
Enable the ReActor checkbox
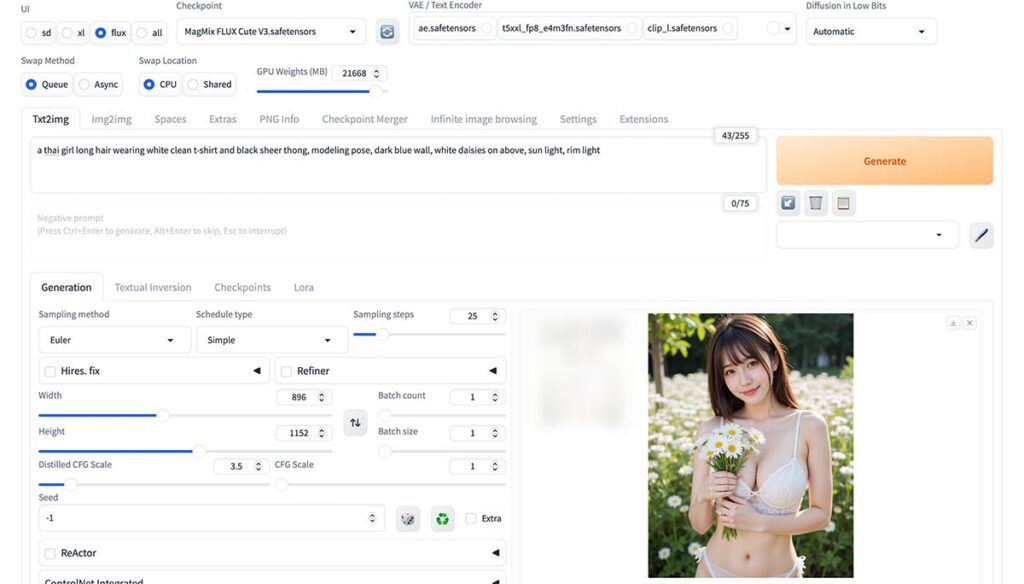click(x=50, y=553)
